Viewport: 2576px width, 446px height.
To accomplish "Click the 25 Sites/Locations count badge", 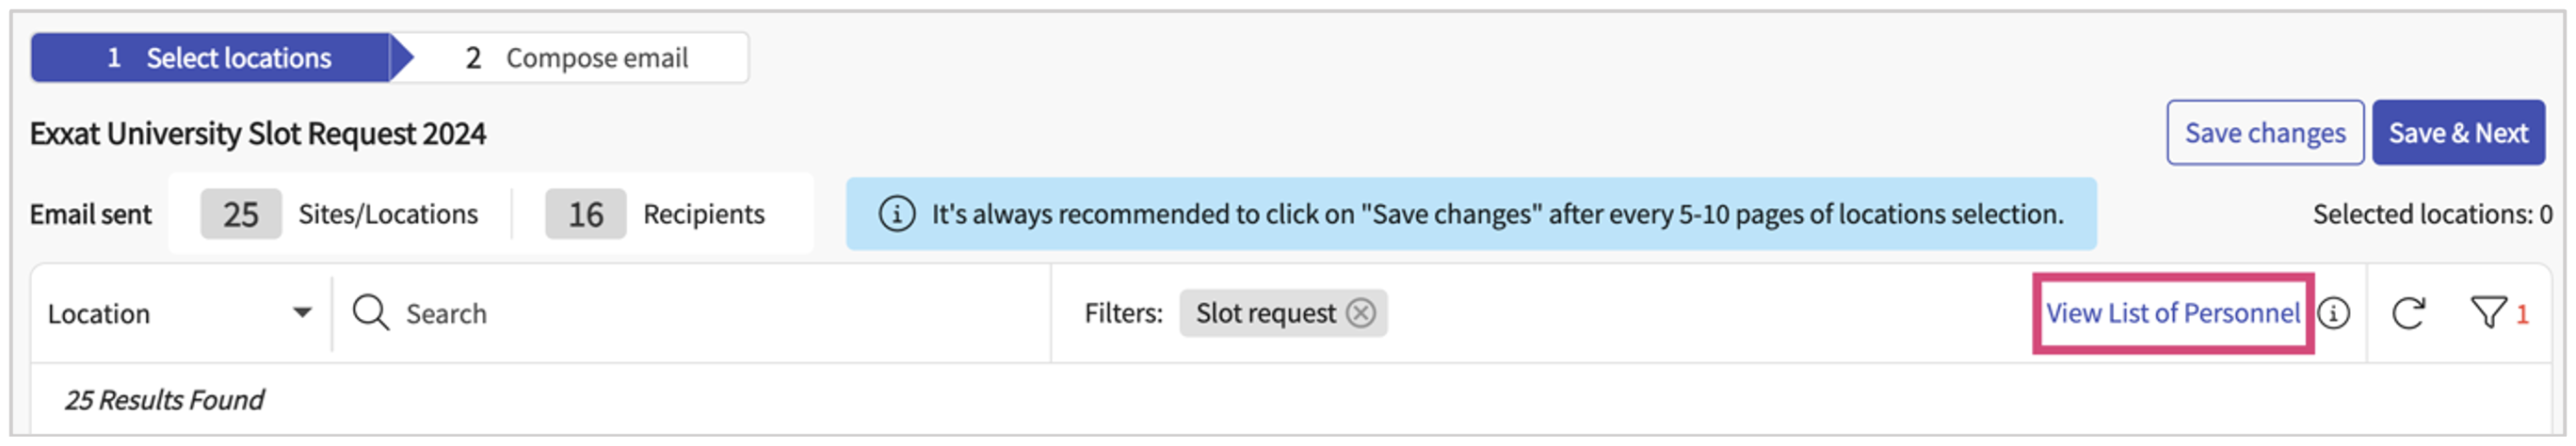I will click(x=240, y=214).
